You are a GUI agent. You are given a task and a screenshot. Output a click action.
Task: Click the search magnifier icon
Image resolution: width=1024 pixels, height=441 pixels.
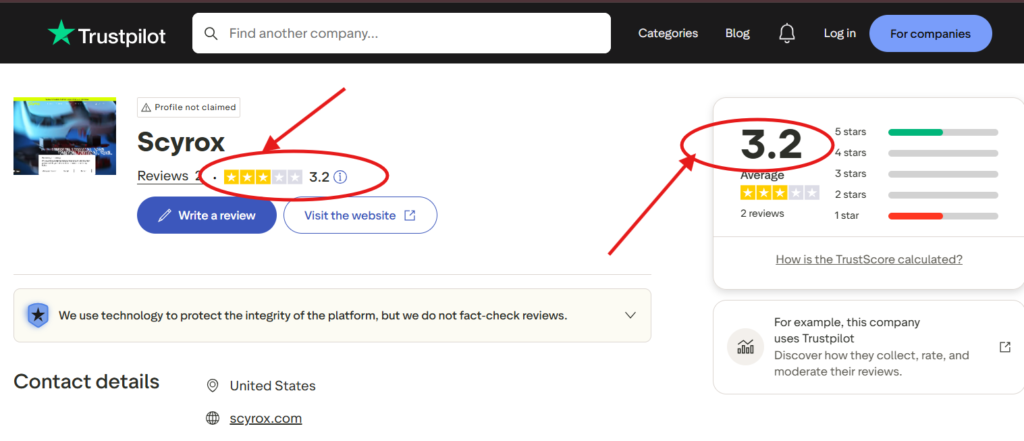(x=211, y=33)
